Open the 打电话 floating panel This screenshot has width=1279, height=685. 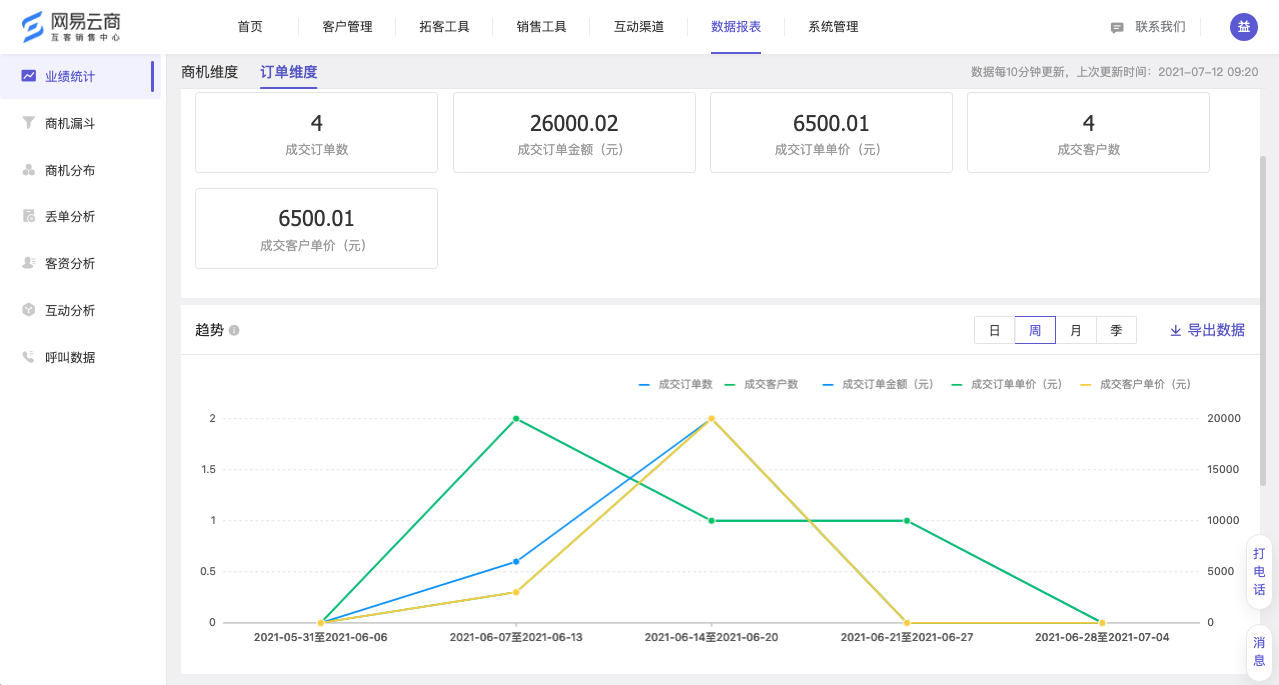(1259, 572)
